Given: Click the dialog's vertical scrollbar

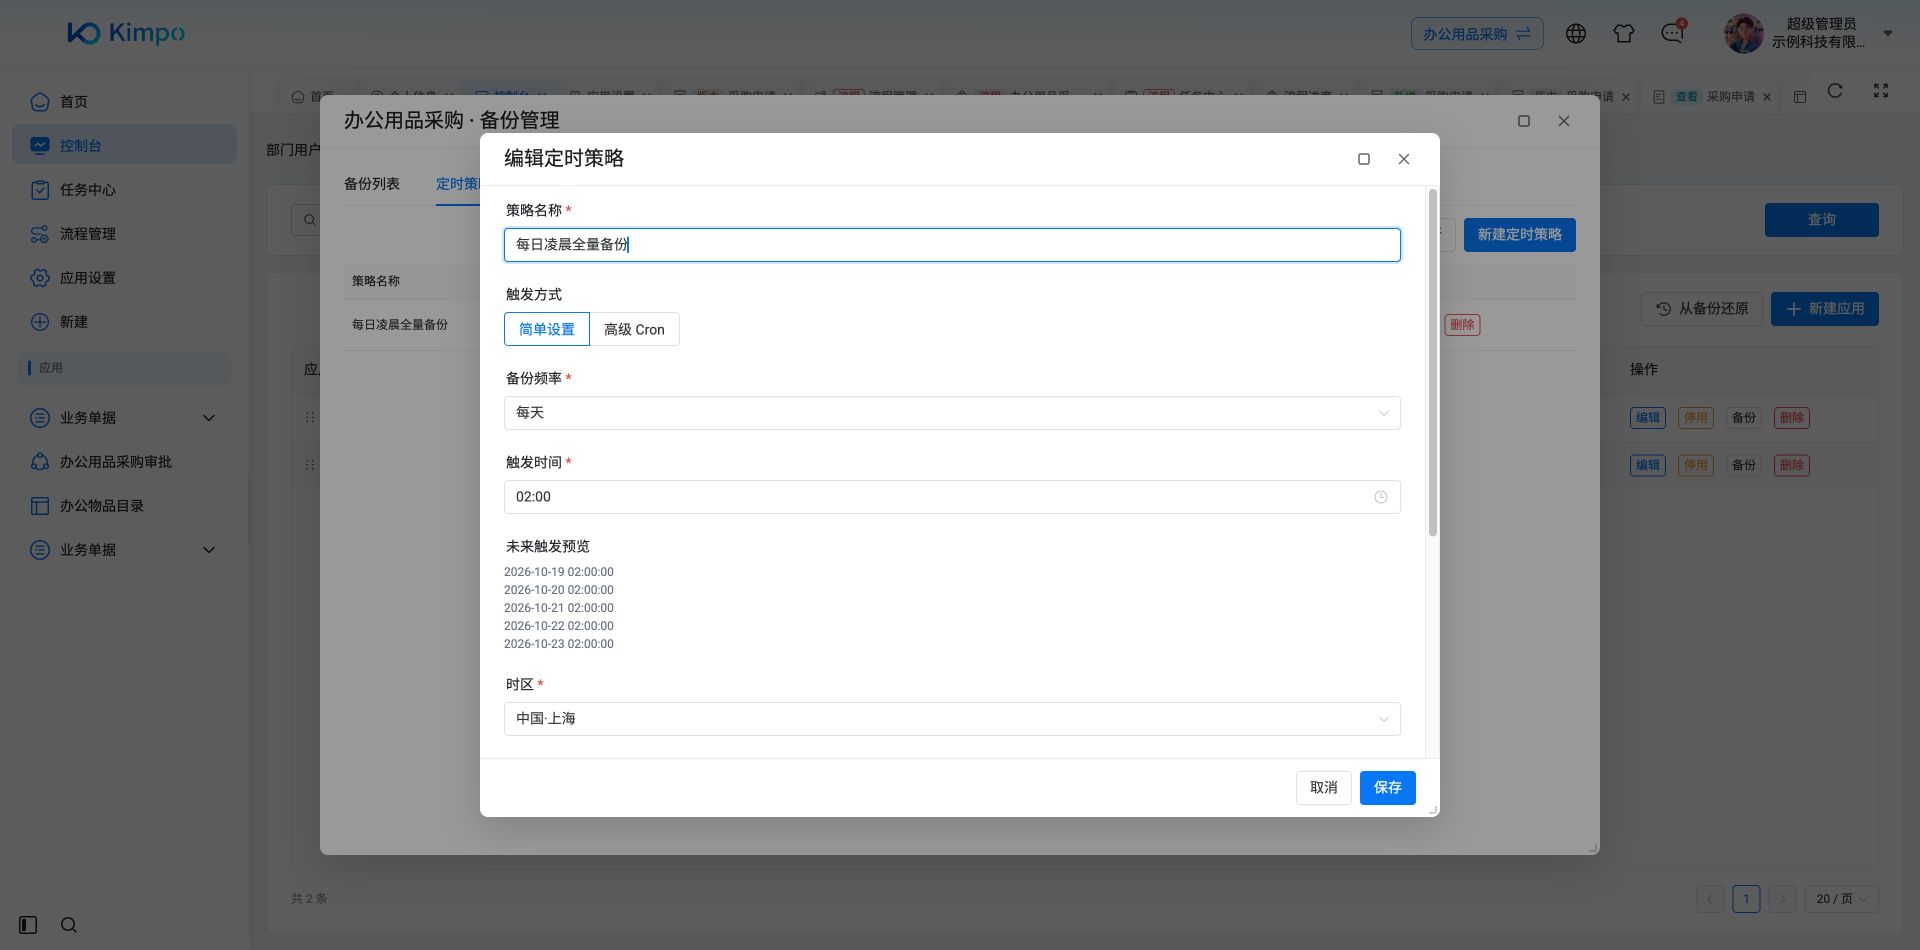Looking at the screenshot, I should pyautogui.click(x=1433, y=362).
